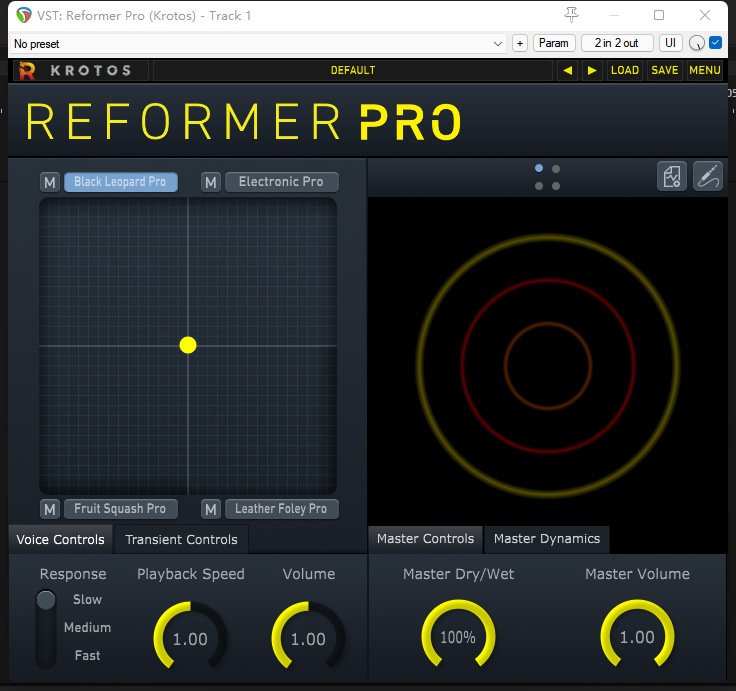Go to next preset arrow
The width and height of the screenshot is (736, 691).
pyautogui.click(x=592, y=70)
